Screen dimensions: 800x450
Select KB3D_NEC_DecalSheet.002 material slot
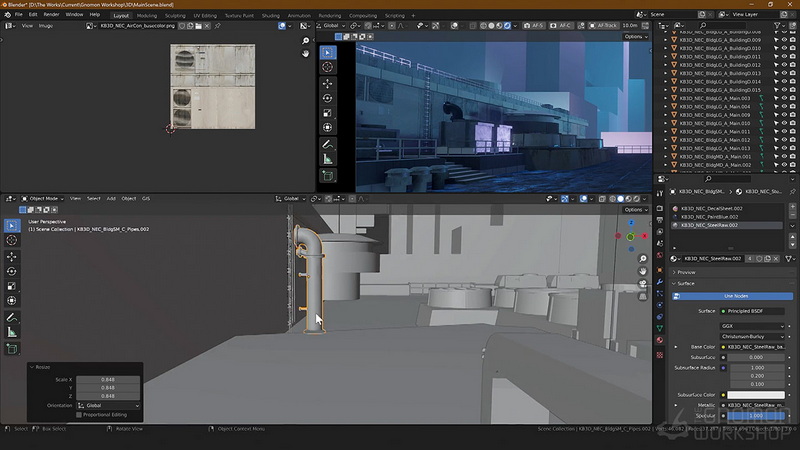point(727,208)
